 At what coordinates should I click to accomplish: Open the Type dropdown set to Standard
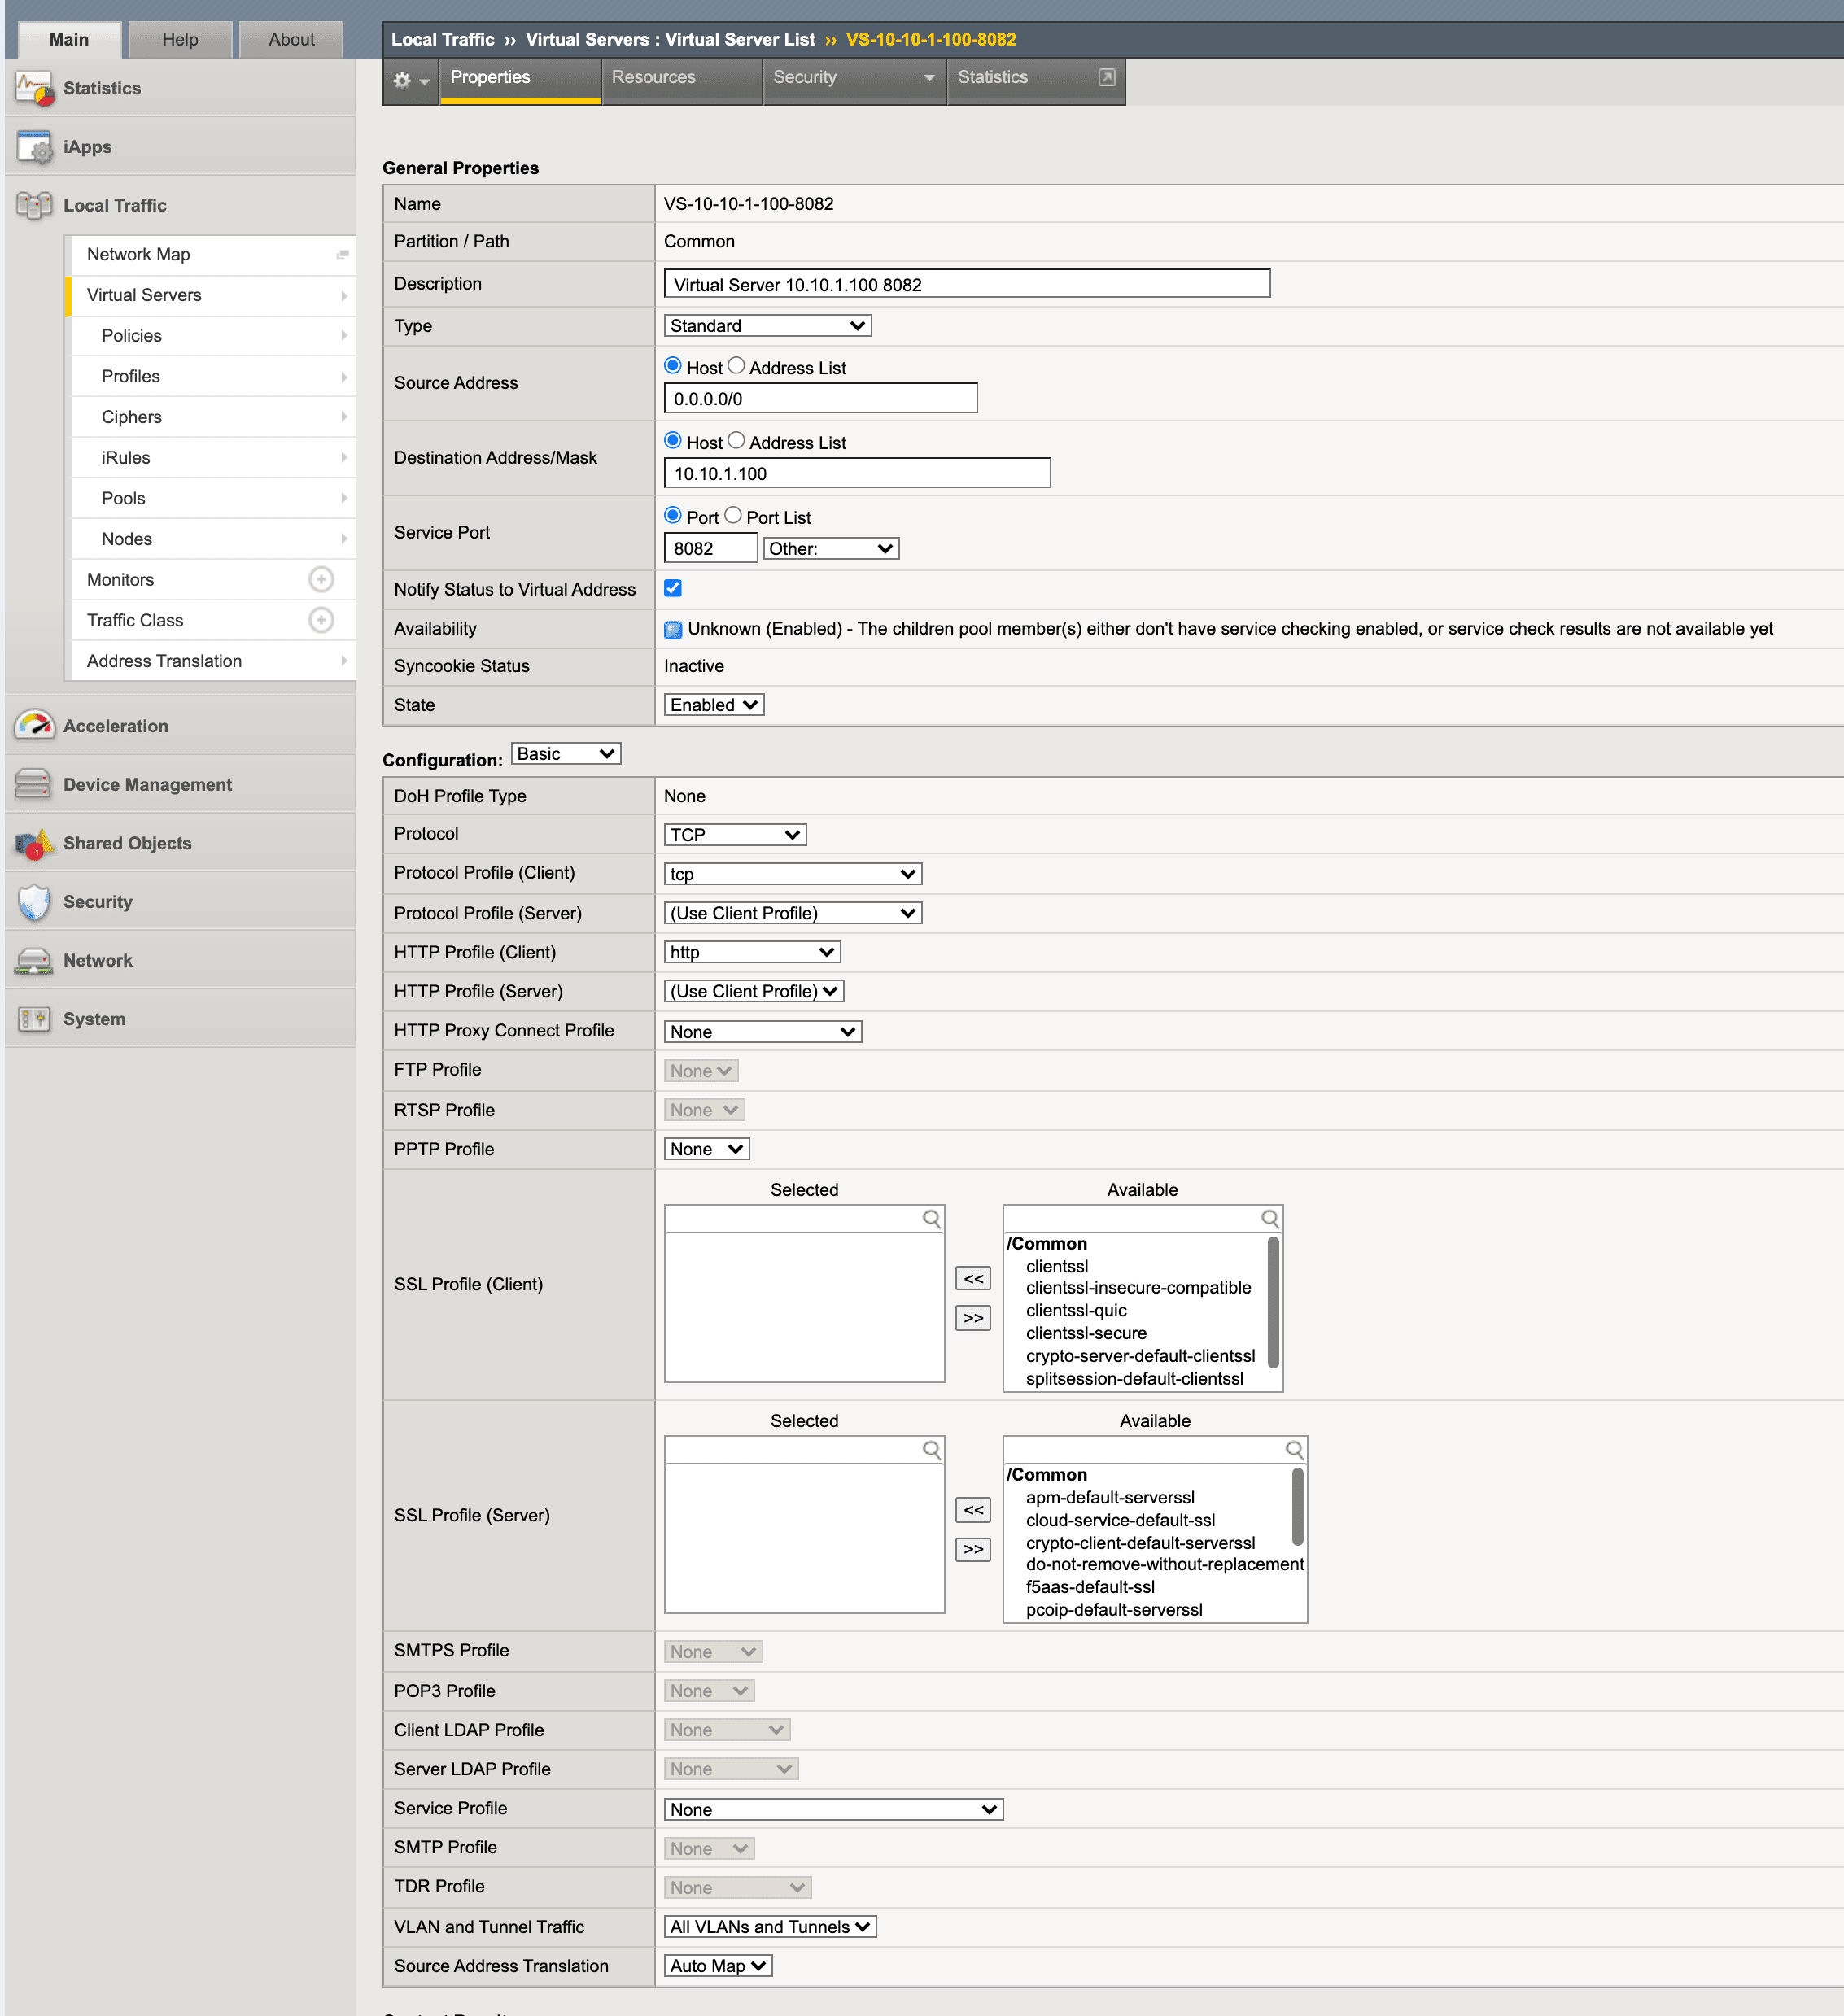click(x=767, y=326)
